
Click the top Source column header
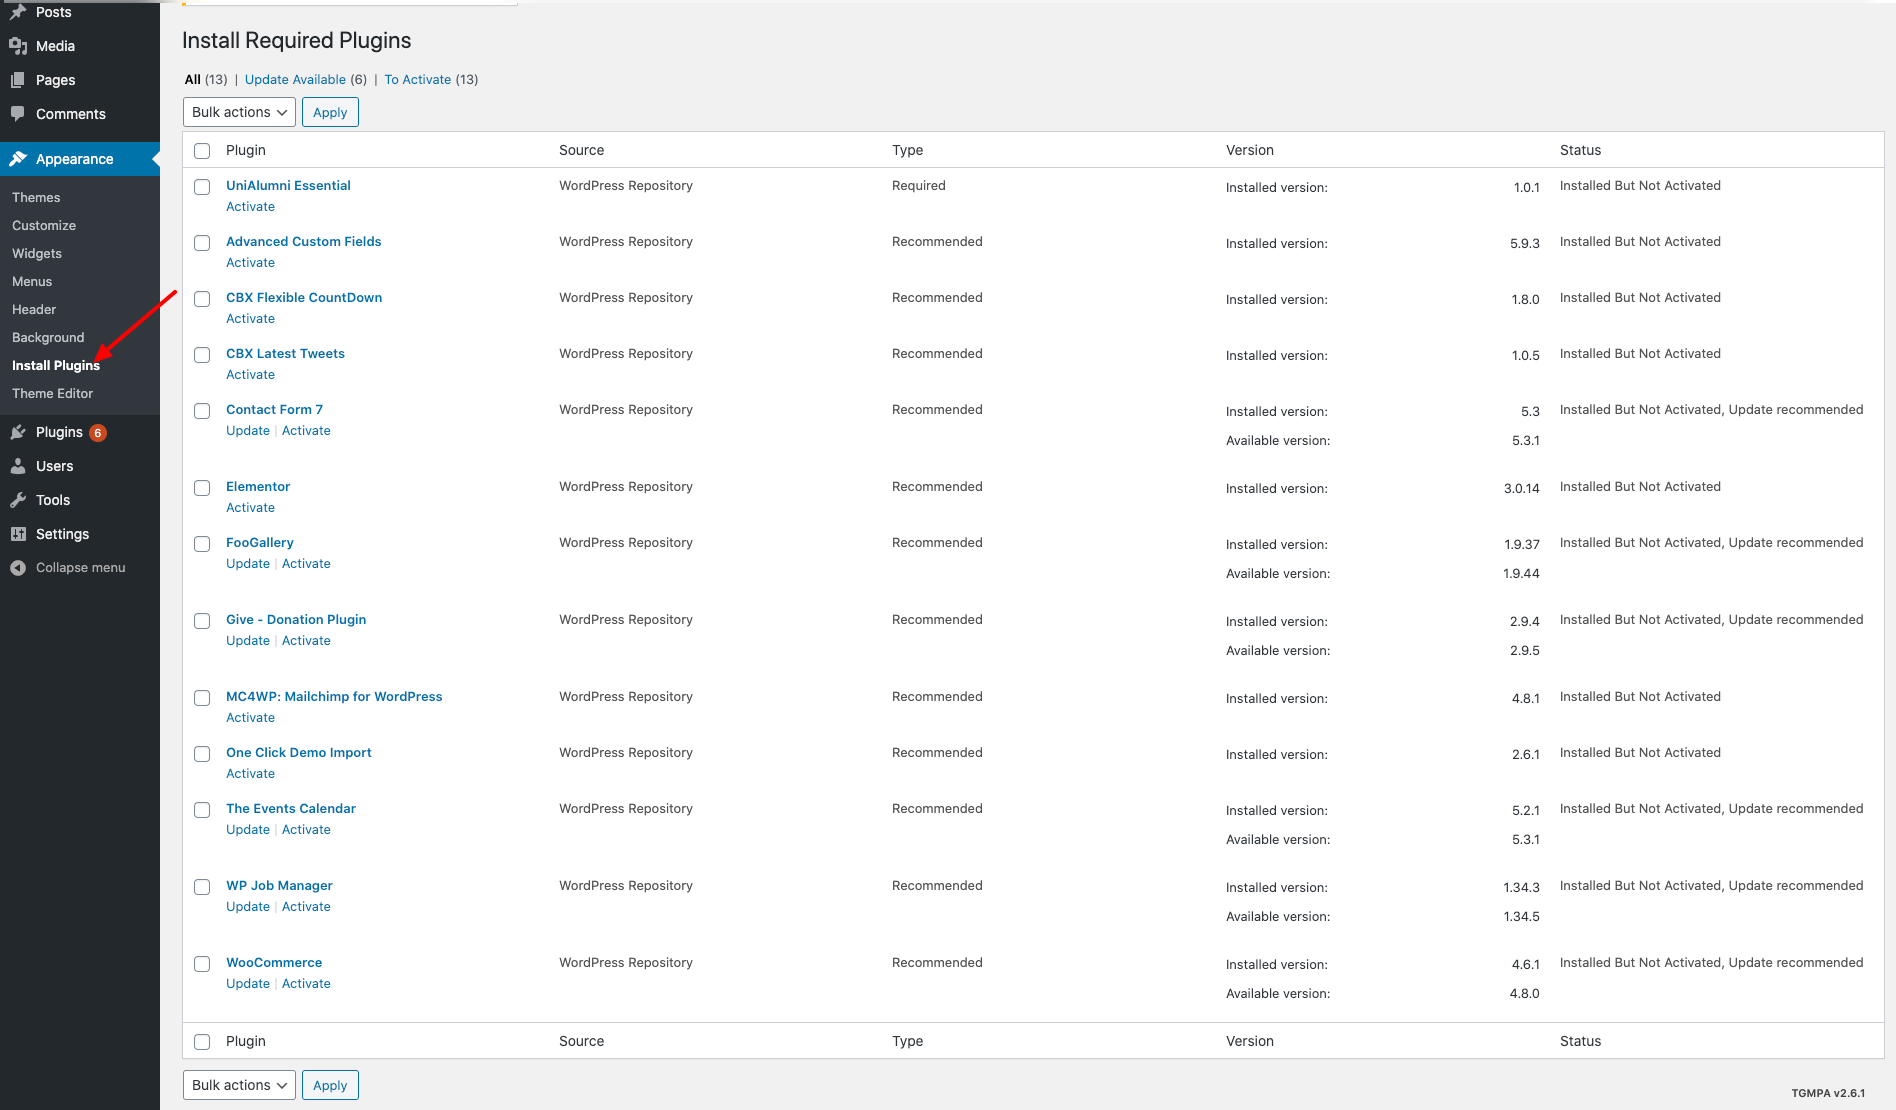[x=581, y=150]
